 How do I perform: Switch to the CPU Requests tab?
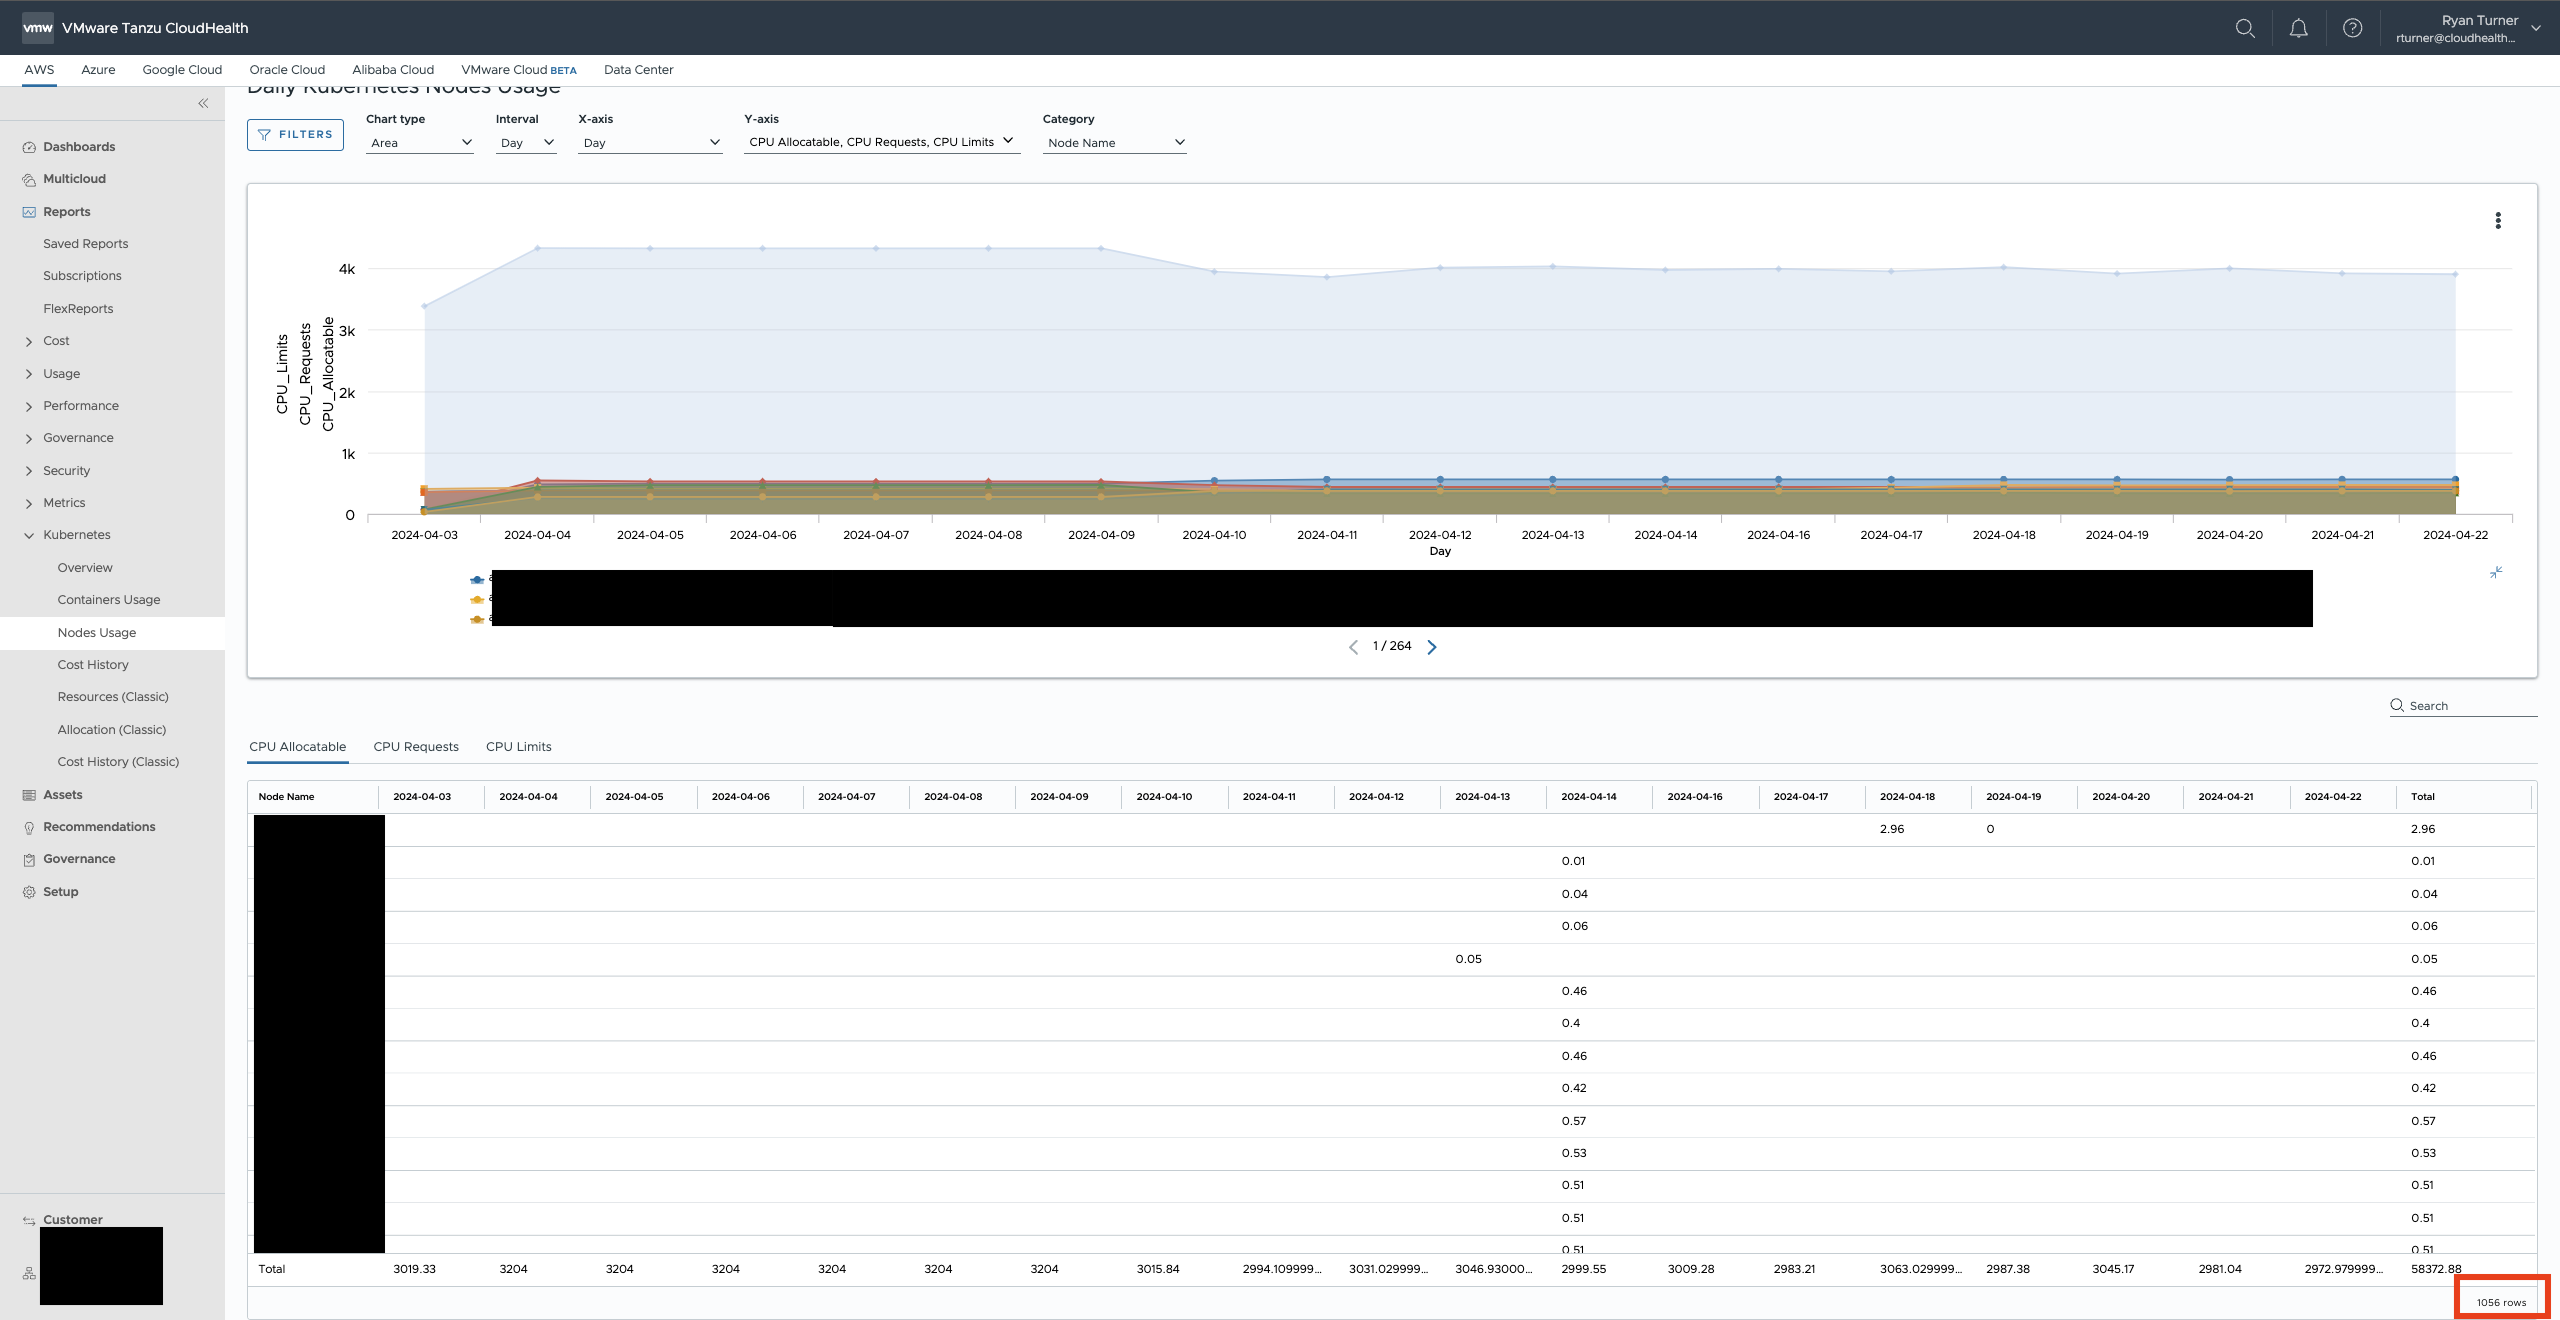(x=416, y=747)
